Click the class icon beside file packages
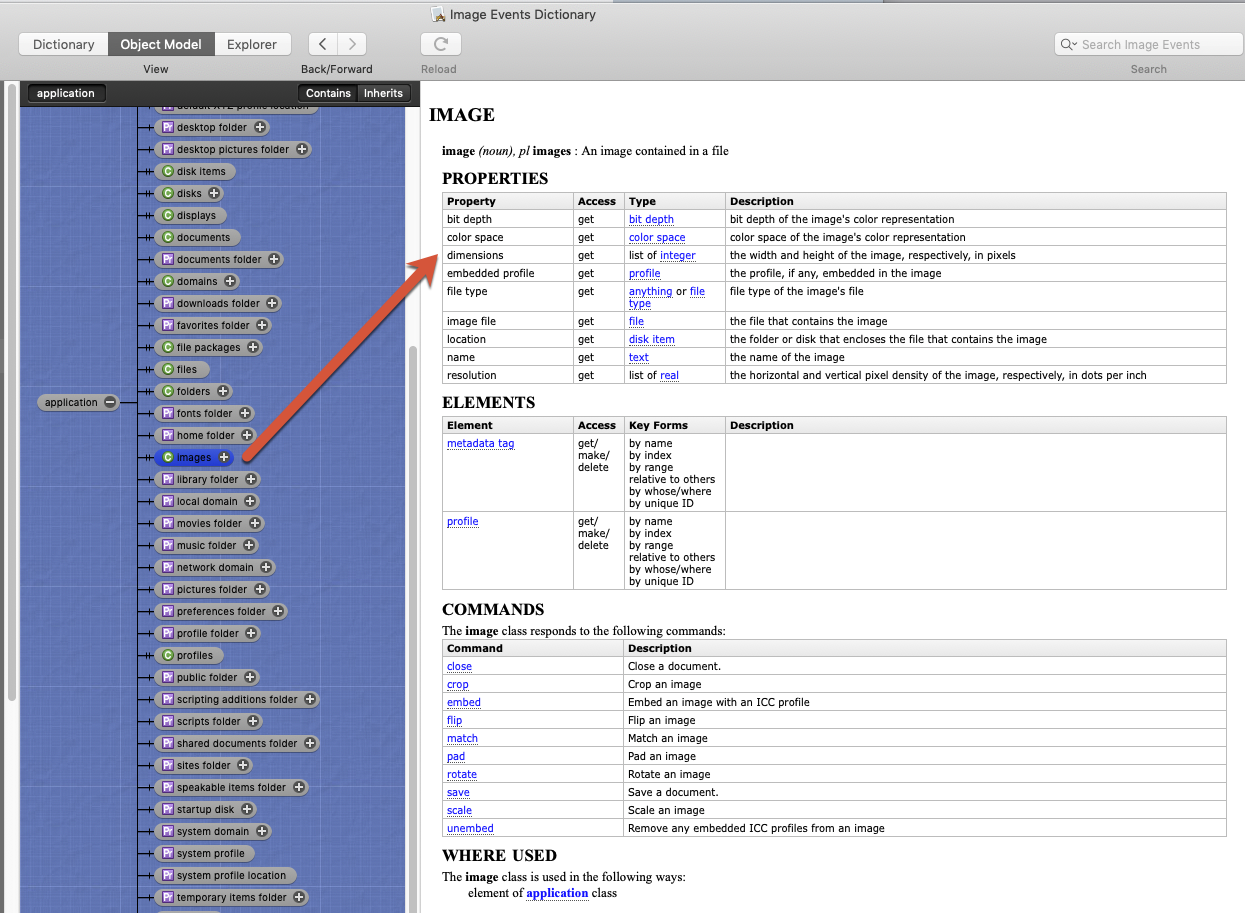The height and width of the screenshot is (913, 1245). (x=168, y=348)
